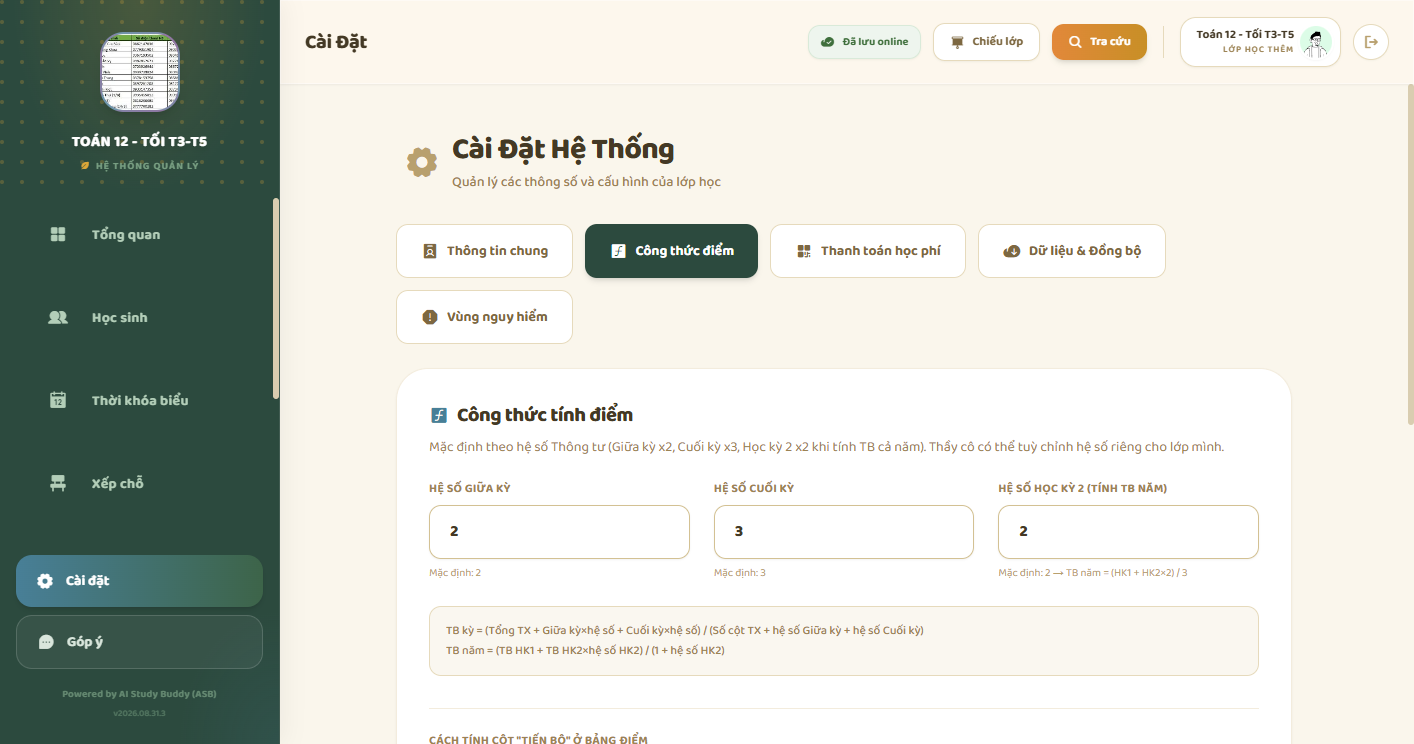Viewport: 1414px width, 744px height.
Task: Click the Cài đặt gear icon in sidebar
Action: point(45,581)
